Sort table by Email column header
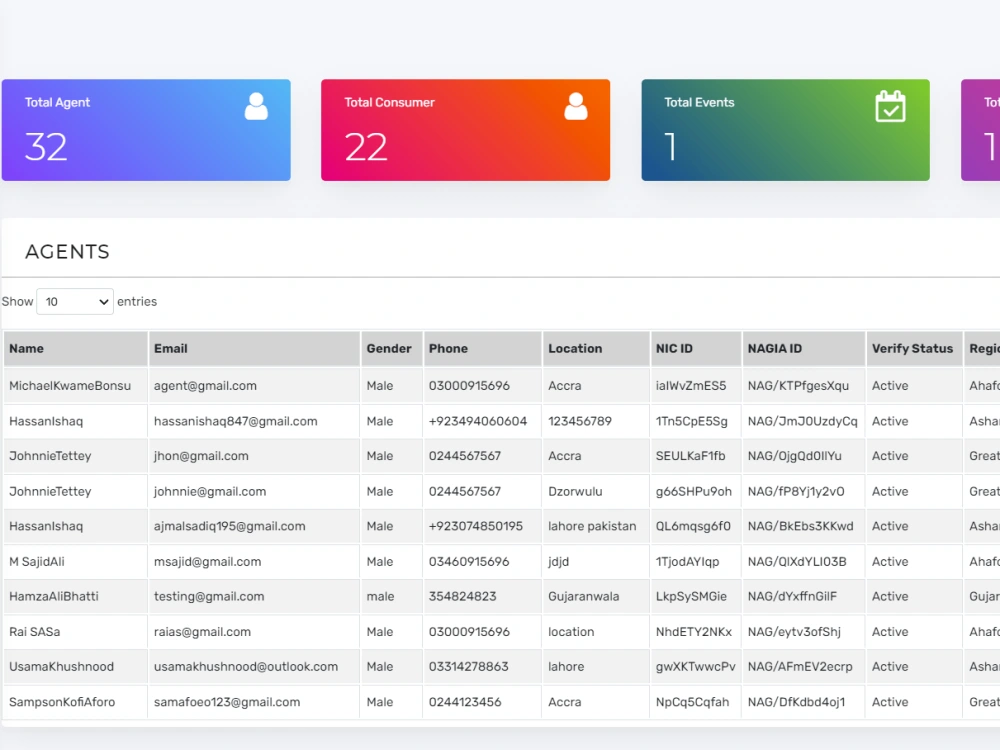Image resolution: width=1000 pixels, height=750 pixels. pos(254,349)
